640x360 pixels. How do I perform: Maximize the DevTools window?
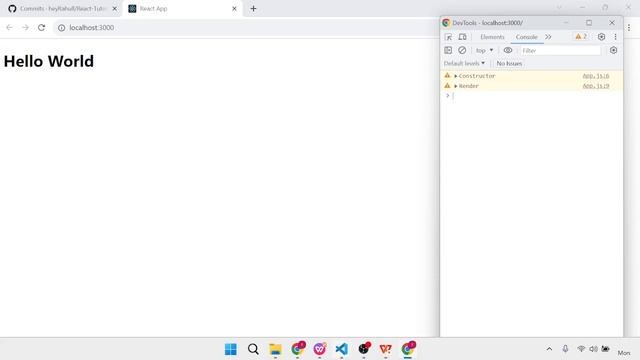point(589,23)
